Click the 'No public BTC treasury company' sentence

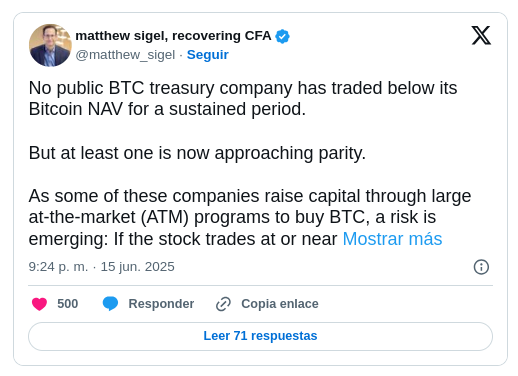(243, 98)
